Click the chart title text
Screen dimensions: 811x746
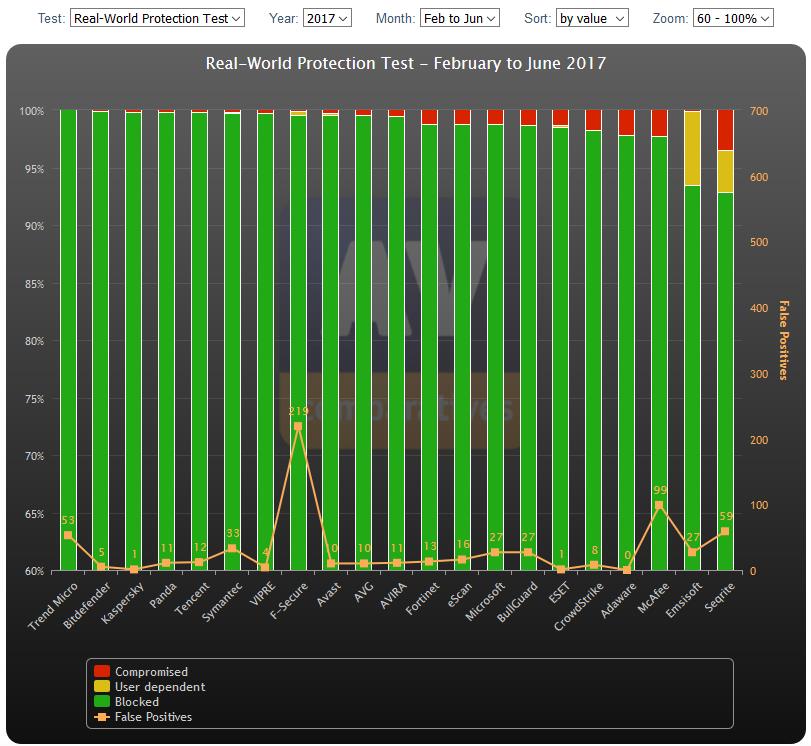406,63
